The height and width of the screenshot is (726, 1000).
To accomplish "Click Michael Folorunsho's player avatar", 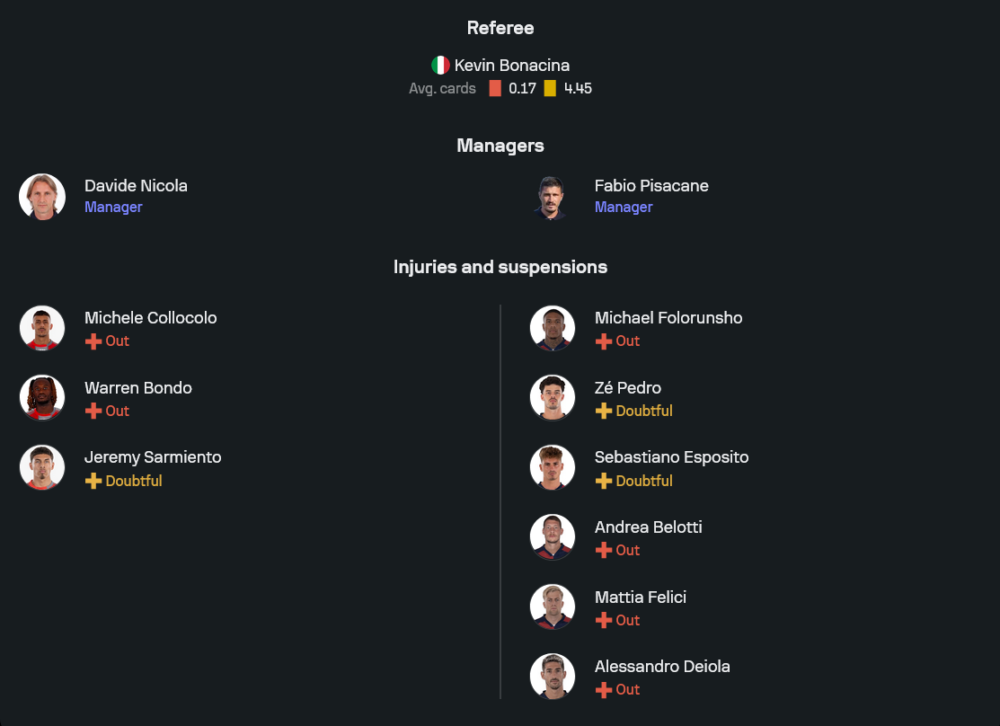I will coord(552,328).
